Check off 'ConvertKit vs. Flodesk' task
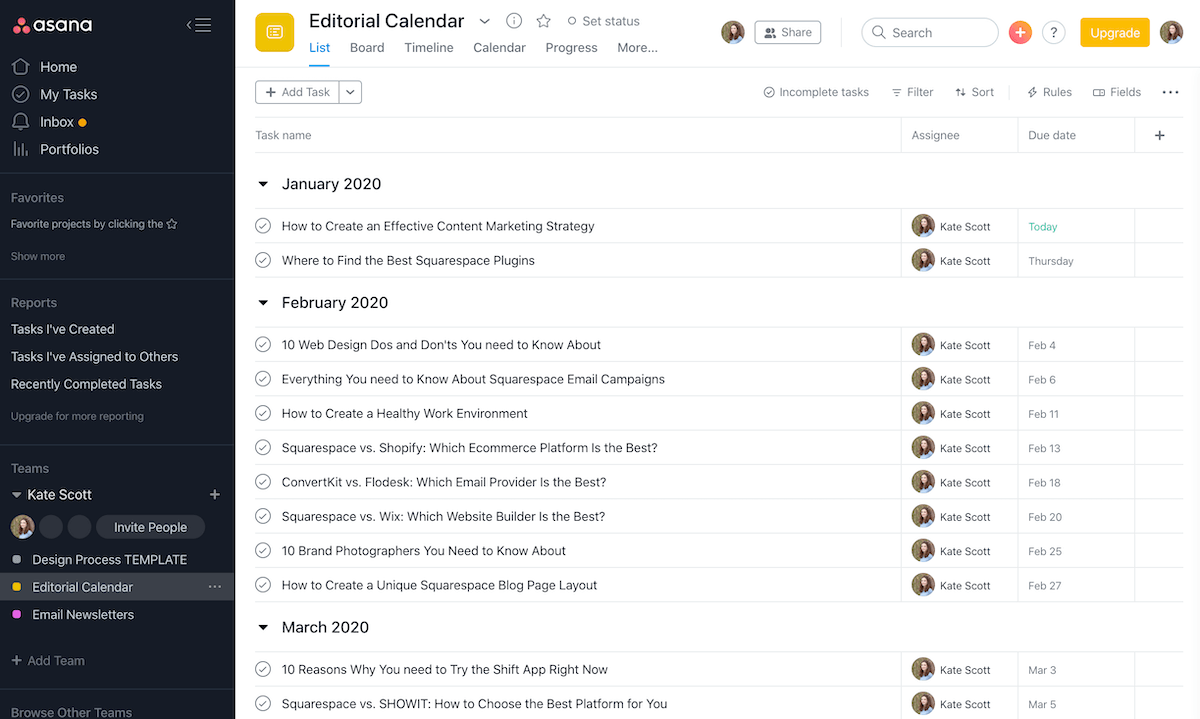The image size is (1200, 719). click(263, 482)
